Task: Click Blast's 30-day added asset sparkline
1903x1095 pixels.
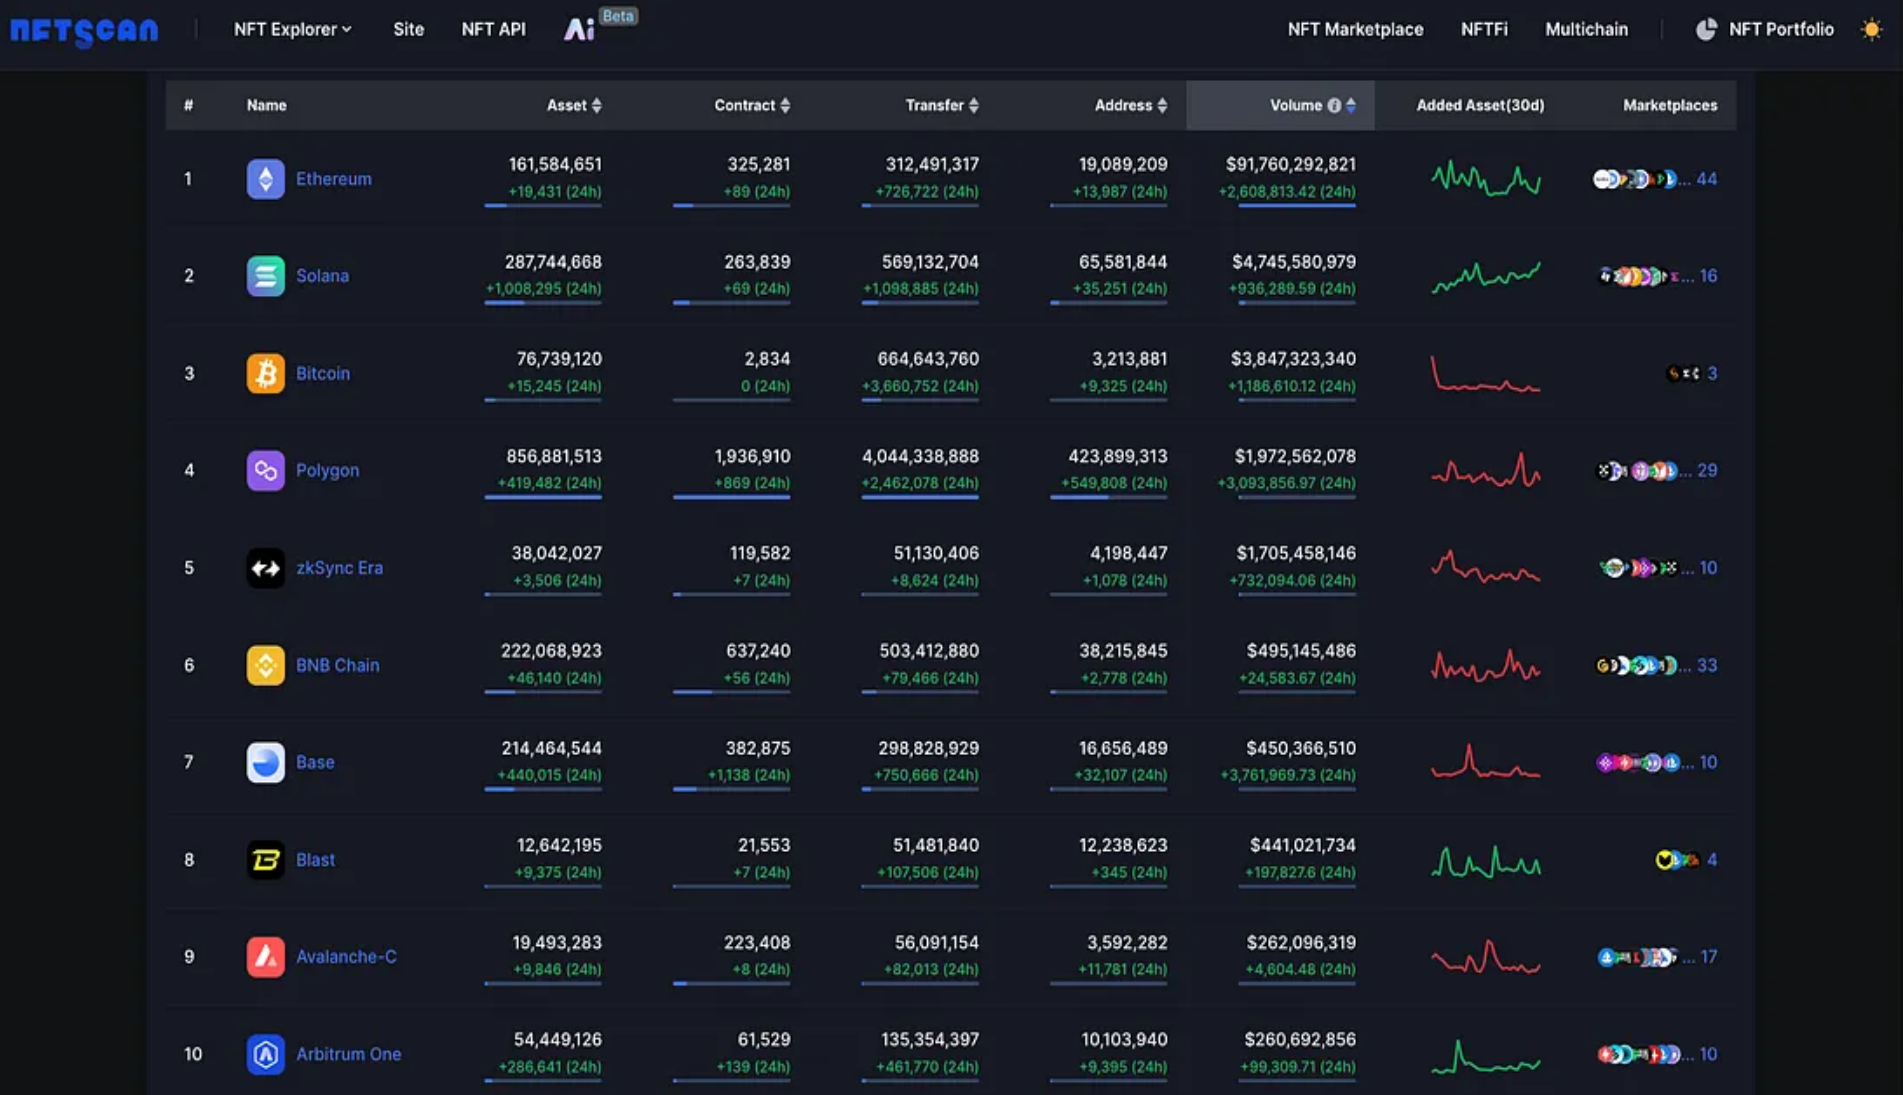Action: click(1486, 860)
